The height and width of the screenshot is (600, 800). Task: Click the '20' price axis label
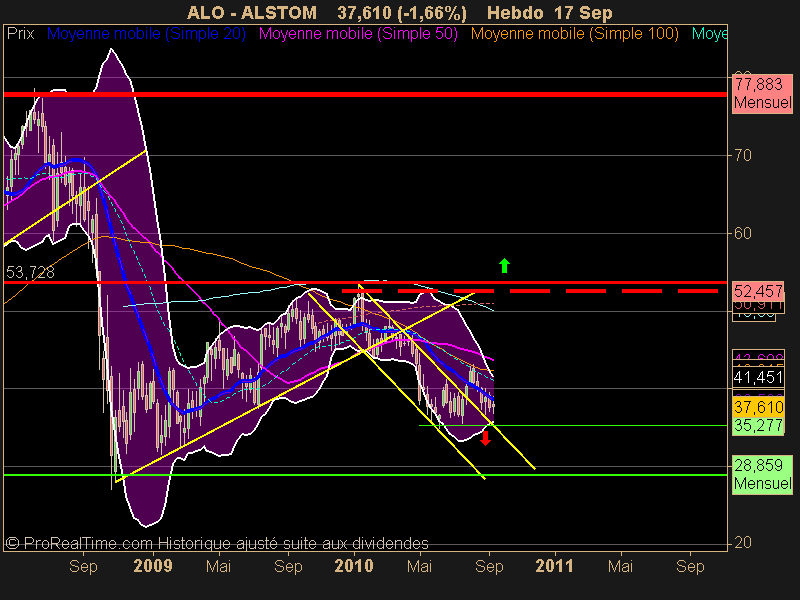[x=743, y=543]
